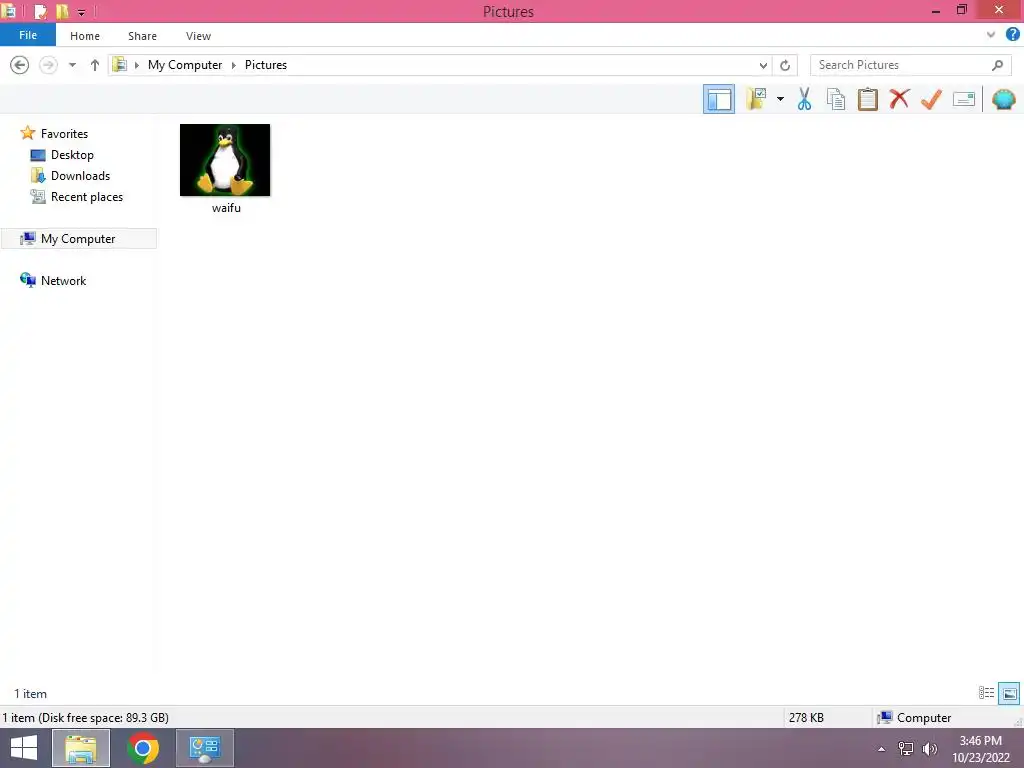Show hidden system tray icons
This screenshot has height=768, width=1024.
882,748
